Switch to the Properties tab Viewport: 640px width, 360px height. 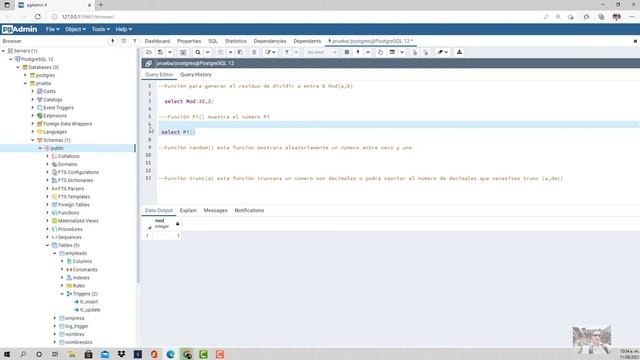pyautogui.click(x=189, y=41)
